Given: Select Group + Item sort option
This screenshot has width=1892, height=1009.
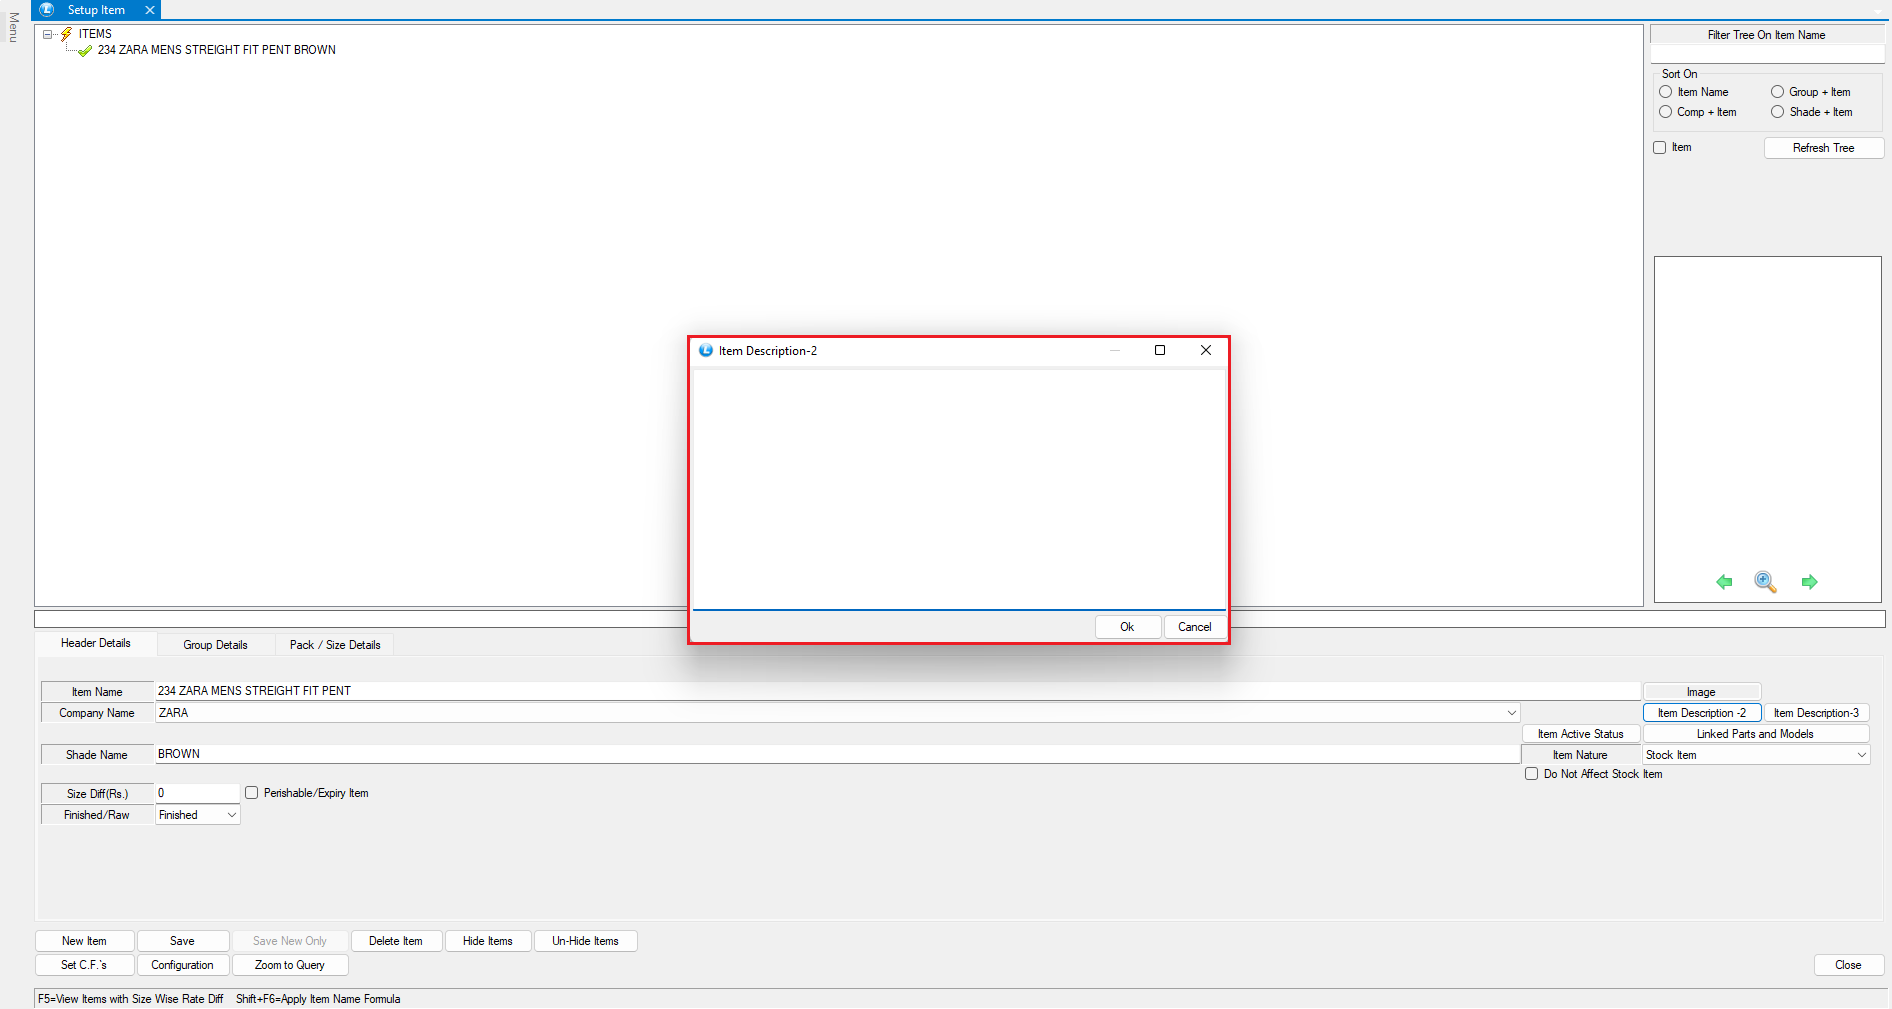Looking at the screenshot, I should pyautogui.click(x=1778, y=92).
